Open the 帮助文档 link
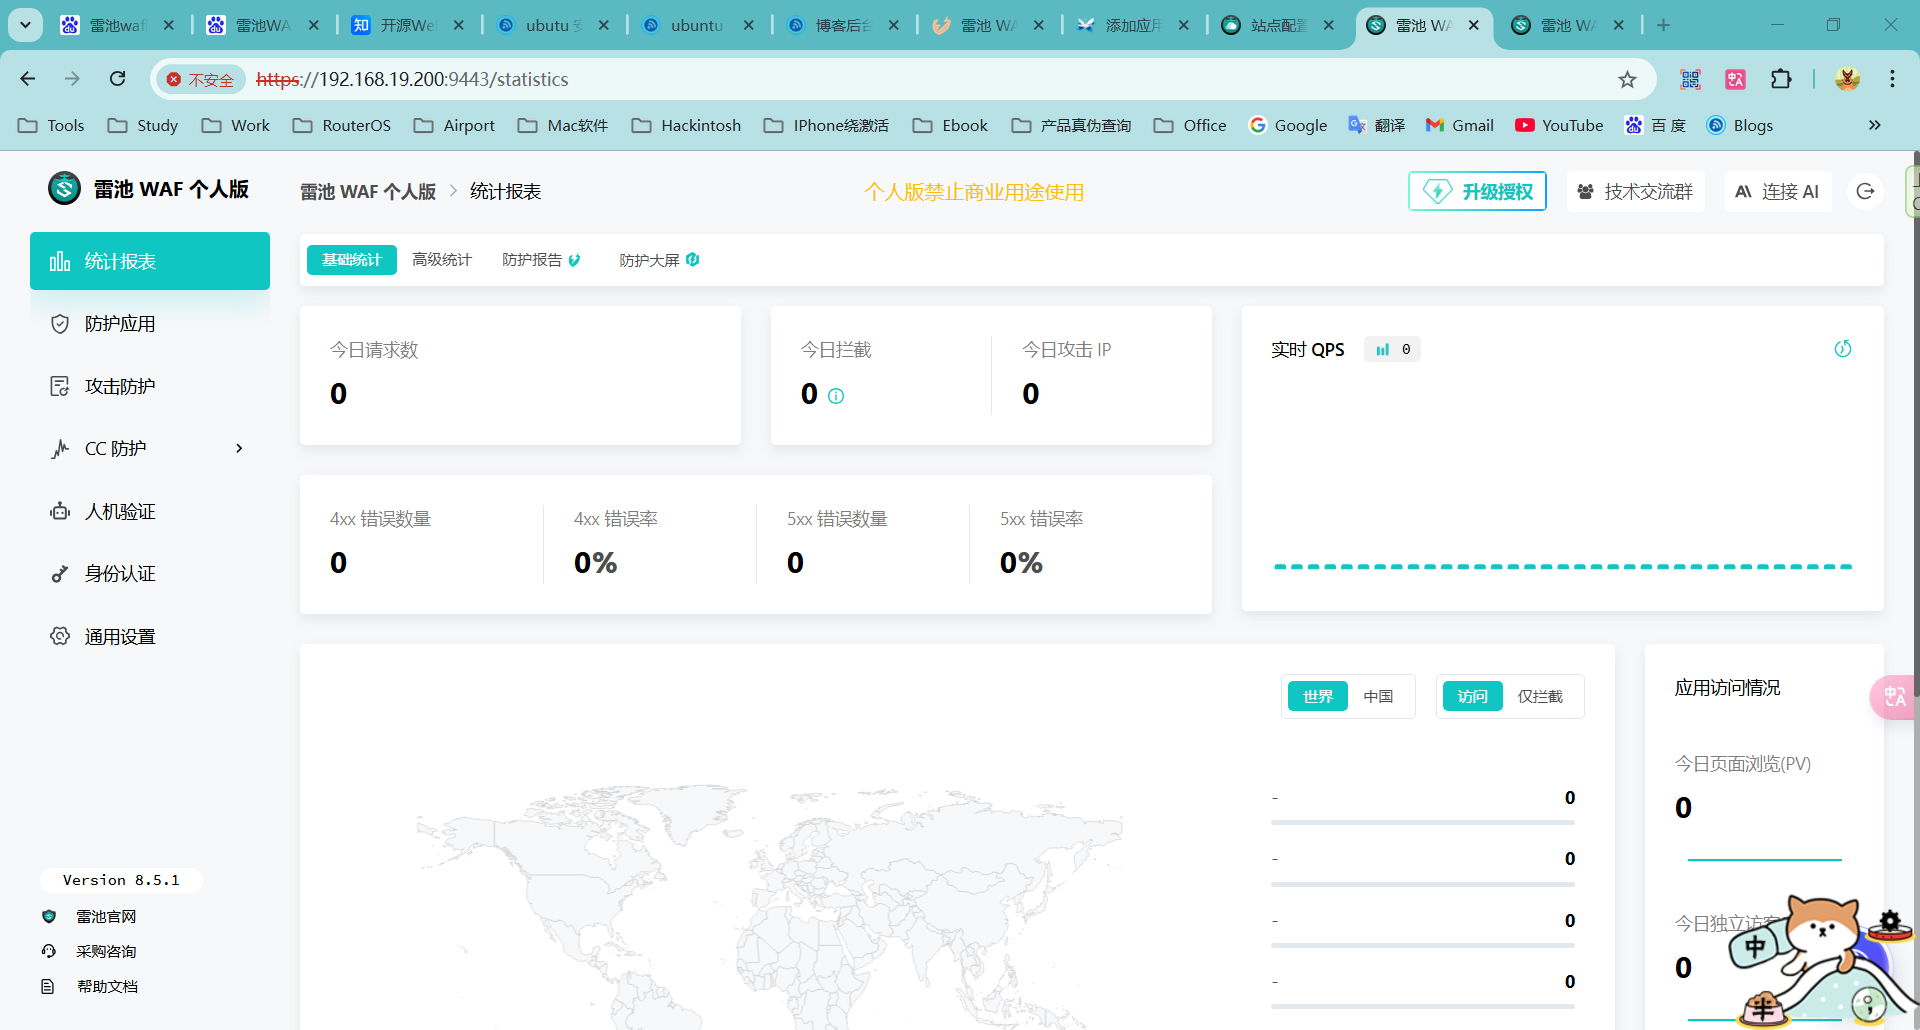 (x=107, y=986)
